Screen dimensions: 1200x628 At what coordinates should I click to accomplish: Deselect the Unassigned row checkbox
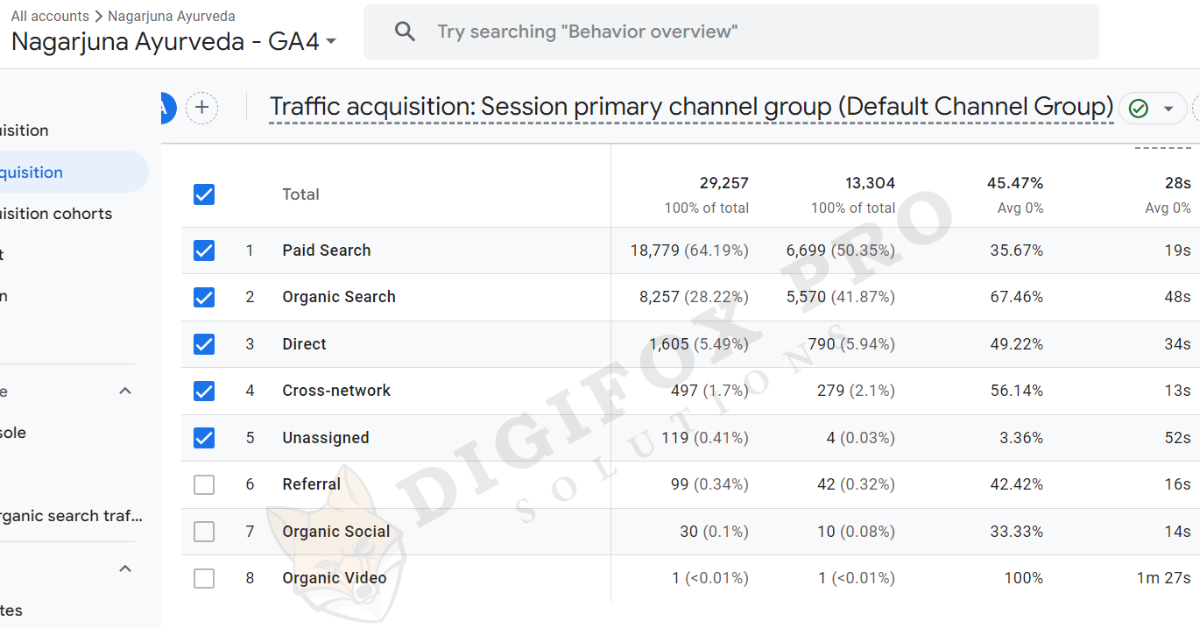point(204,438)
